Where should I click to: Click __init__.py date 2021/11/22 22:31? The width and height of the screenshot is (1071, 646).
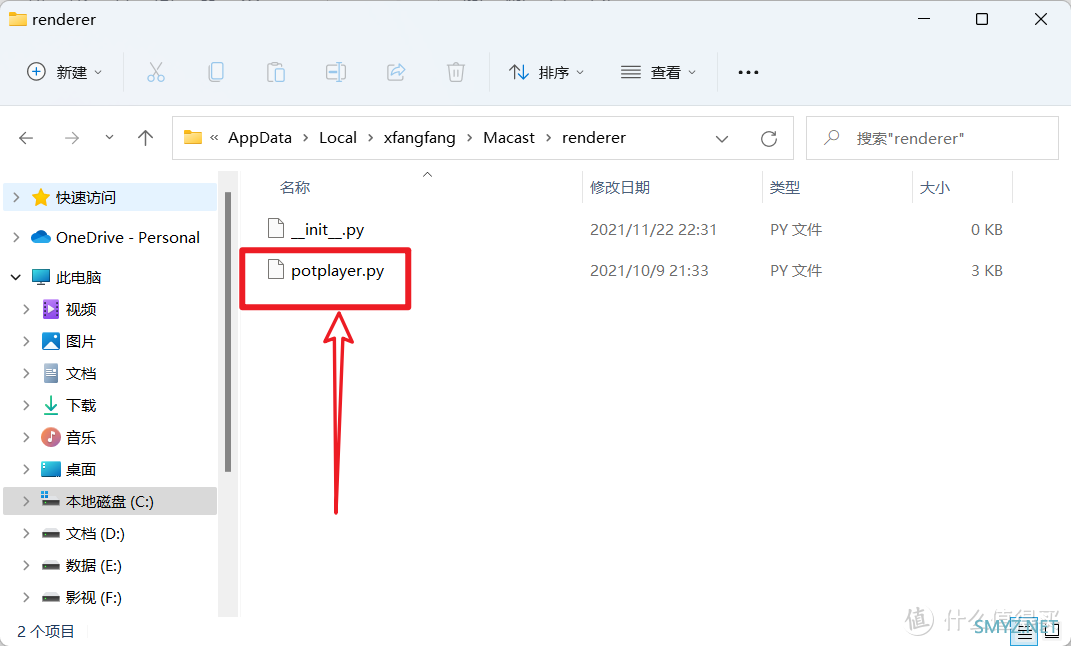pyautogui.click(x=653, y=229)
